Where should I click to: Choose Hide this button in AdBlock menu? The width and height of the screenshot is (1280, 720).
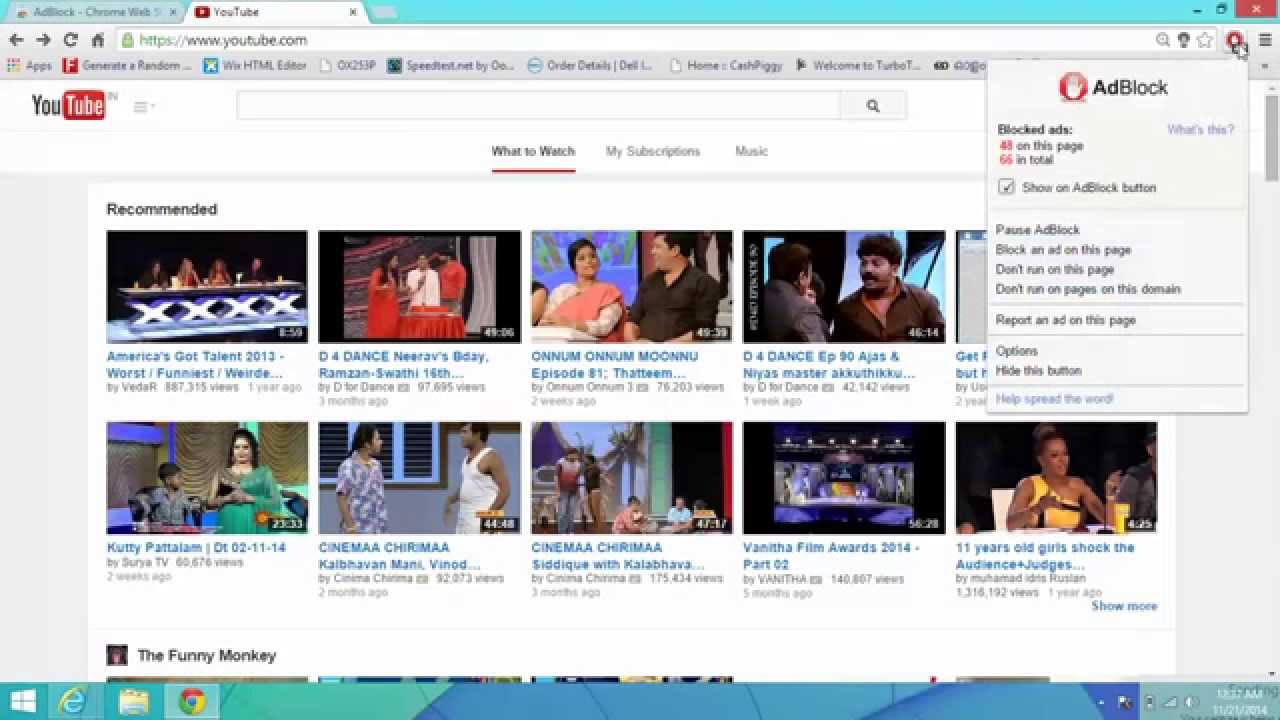tap(1038, 370)
